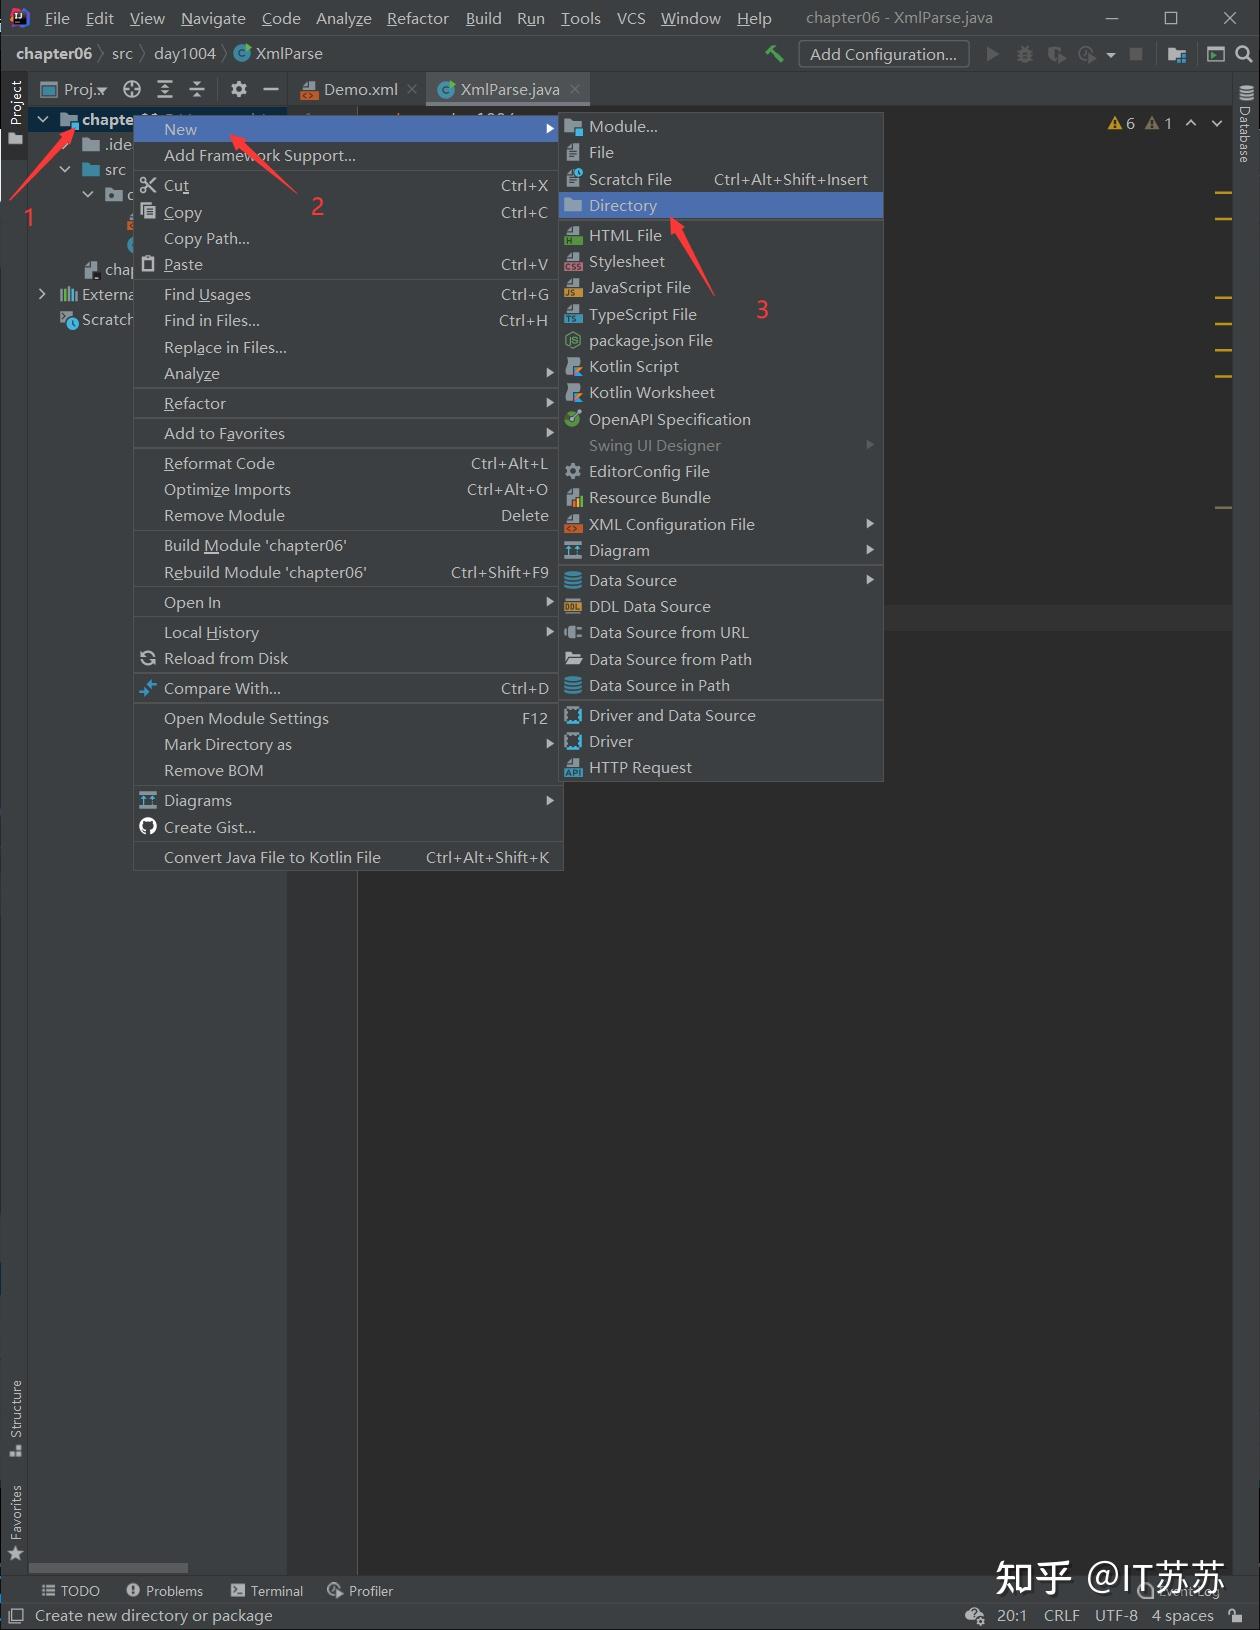Open the Terminal tool window button
1260x1630 pixels.
(267, 1591)
